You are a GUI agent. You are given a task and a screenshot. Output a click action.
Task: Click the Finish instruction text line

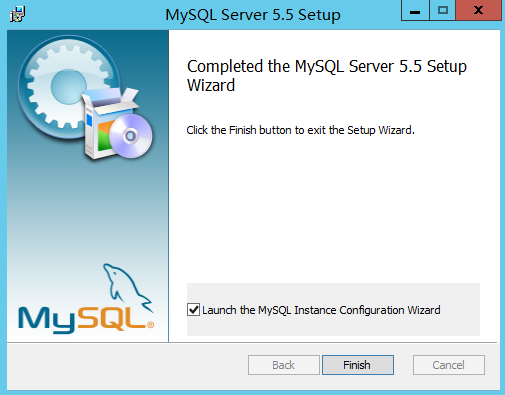300,130
